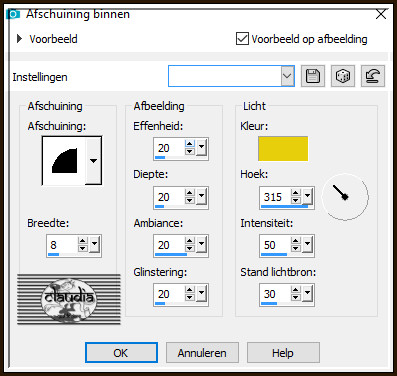Screen dimensions: 397x376
Task: Close the Afschuining binnen dialog
Action: (x=381, y=14)
